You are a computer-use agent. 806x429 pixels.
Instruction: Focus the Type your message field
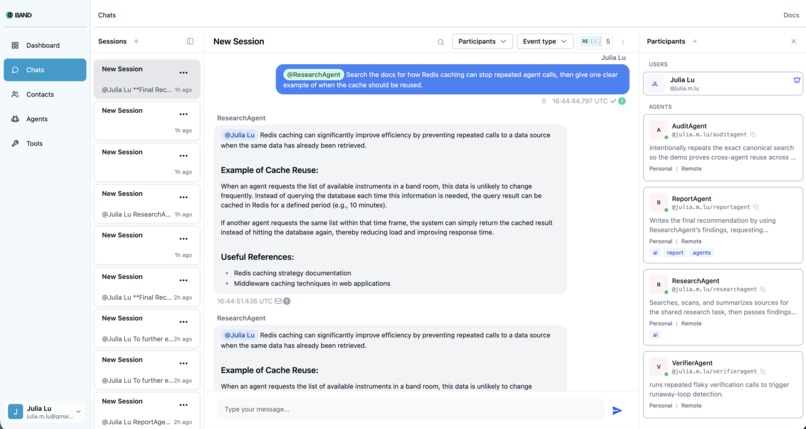[411, 409]
